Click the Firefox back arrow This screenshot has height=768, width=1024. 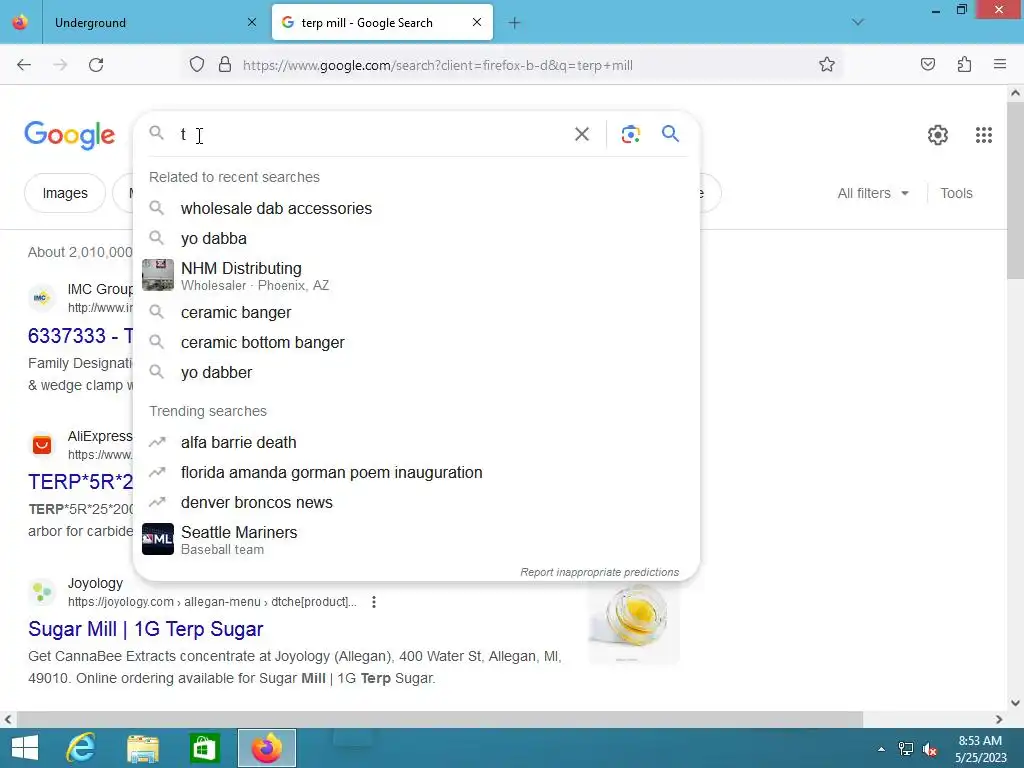click(x=24, y=65)
